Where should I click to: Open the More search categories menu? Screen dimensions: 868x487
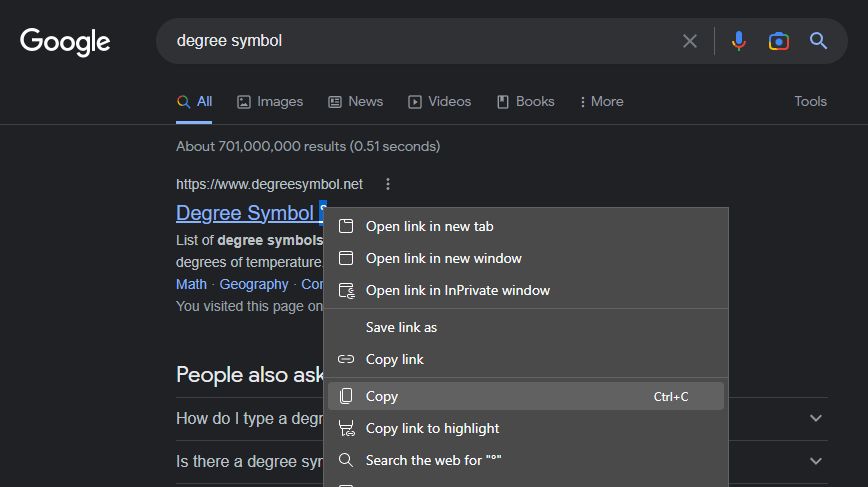click(602, 102)
